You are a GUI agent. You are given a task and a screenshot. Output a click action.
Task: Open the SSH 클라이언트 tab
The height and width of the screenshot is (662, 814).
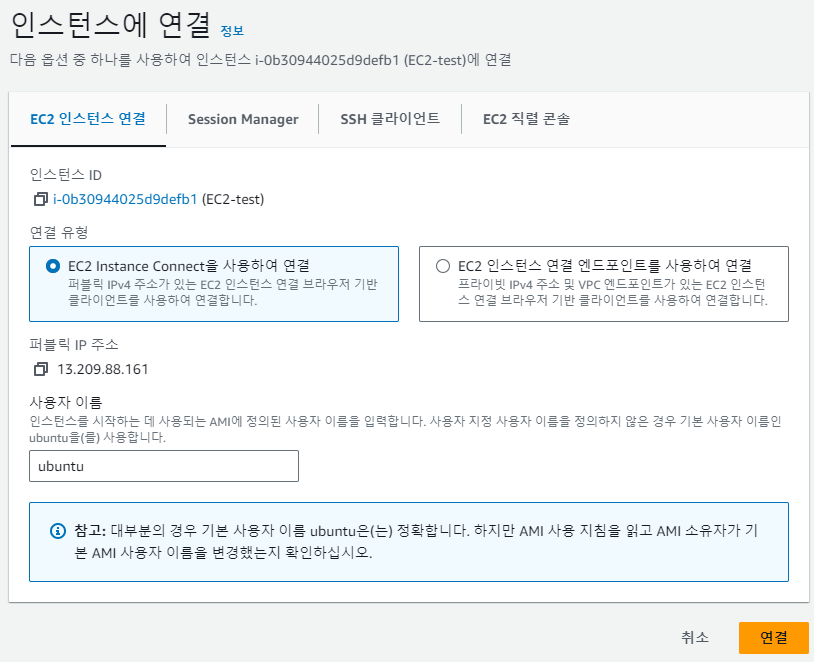click(390, 119)
